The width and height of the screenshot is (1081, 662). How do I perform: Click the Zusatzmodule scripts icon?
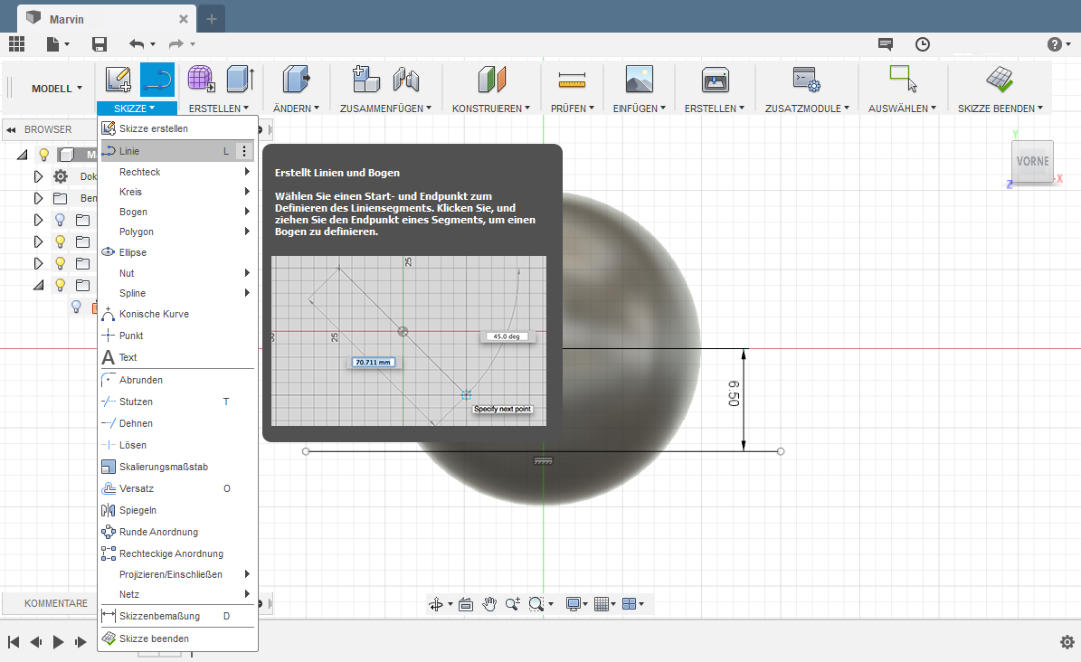click(806, 79)
